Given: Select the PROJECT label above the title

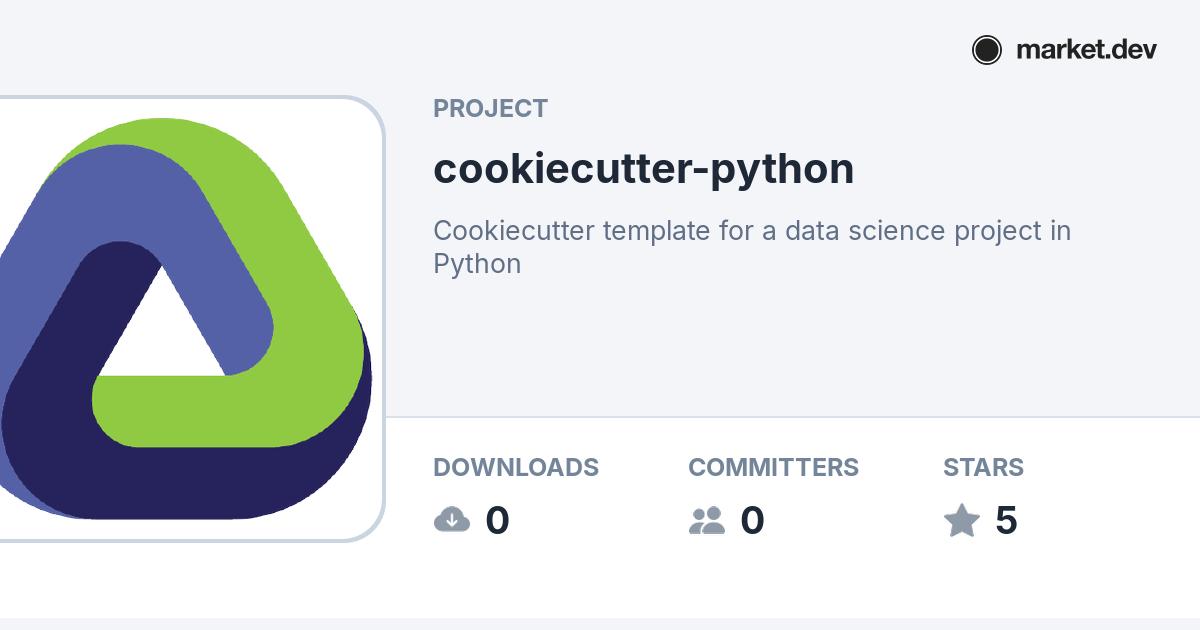Looking at the screenshot, I should (490, 109).
